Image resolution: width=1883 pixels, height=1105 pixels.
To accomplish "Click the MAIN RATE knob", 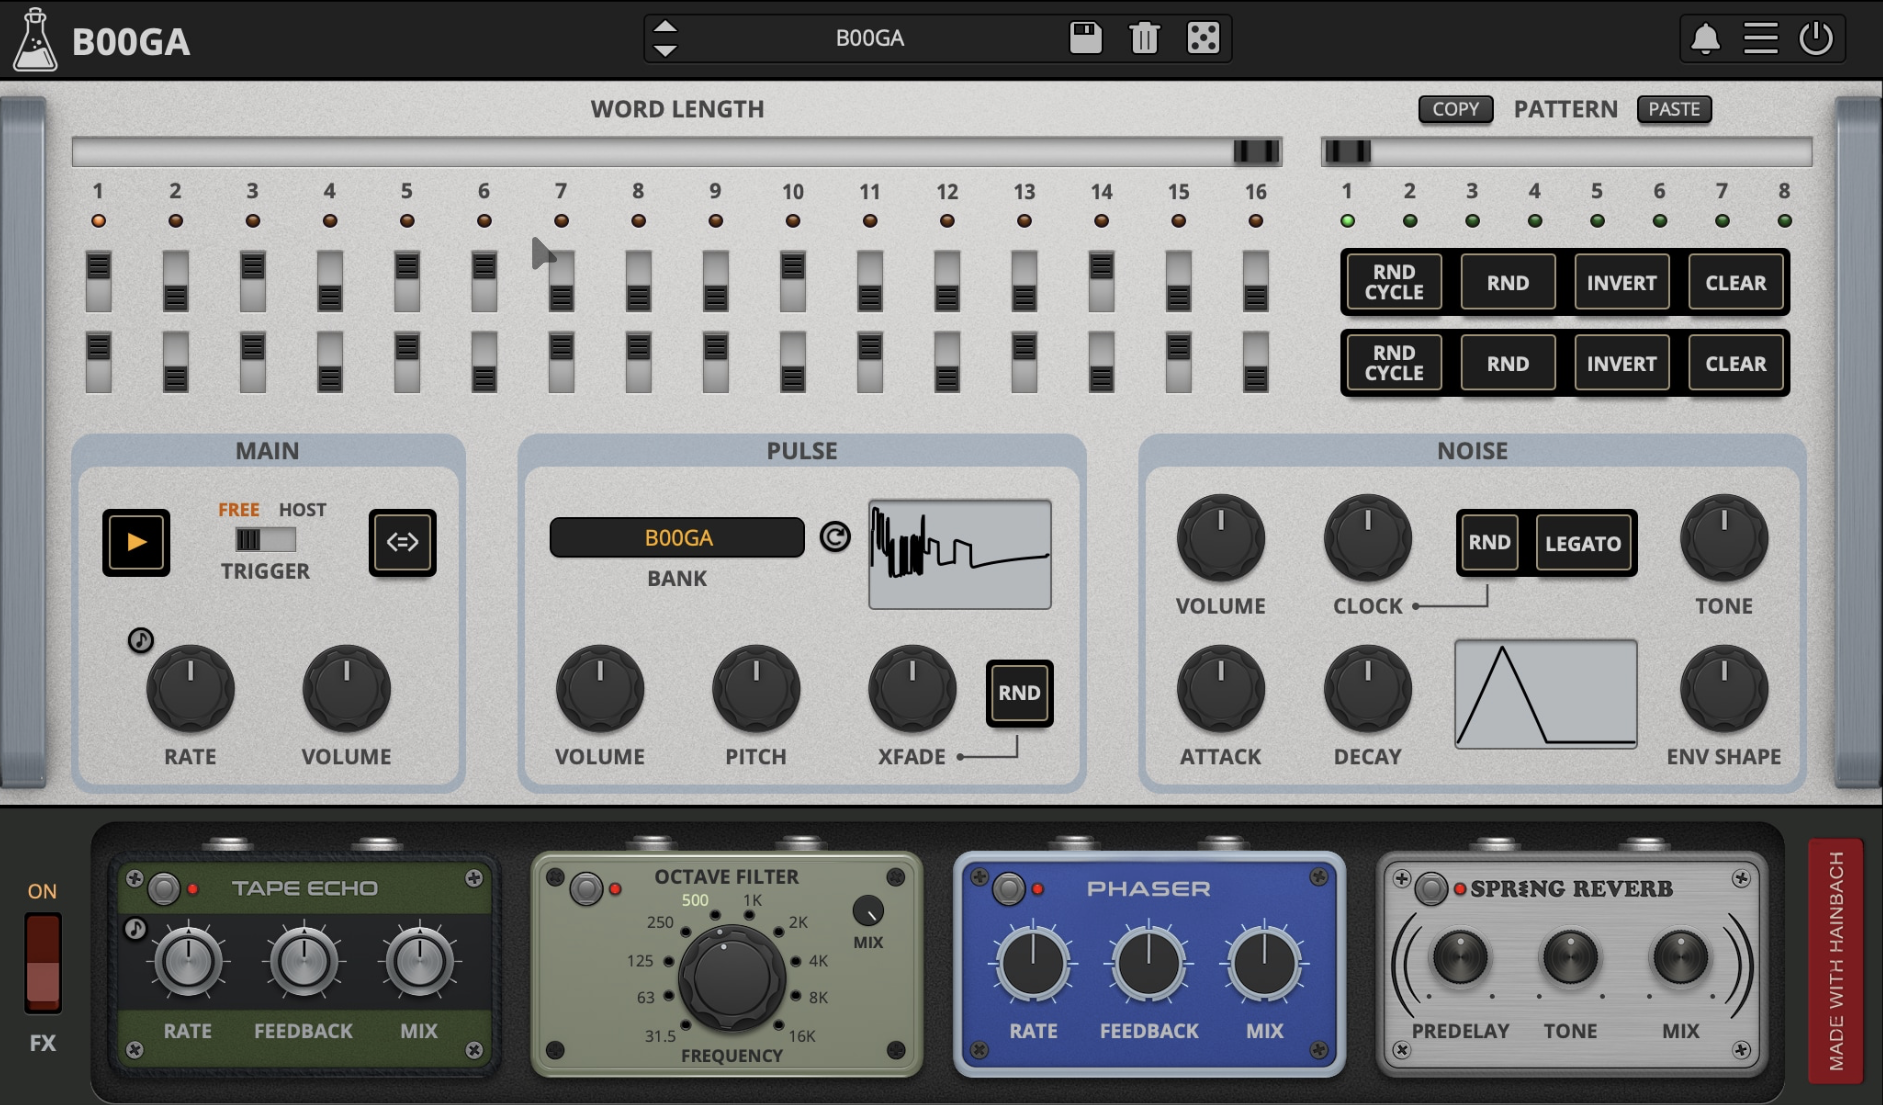I will click(x=190, y=689).
